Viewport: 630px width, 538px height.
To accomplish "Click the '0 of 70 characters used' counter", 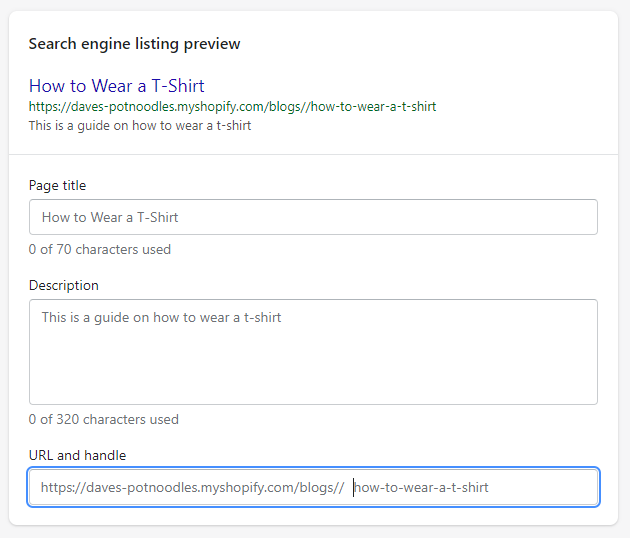I will 100,249.
